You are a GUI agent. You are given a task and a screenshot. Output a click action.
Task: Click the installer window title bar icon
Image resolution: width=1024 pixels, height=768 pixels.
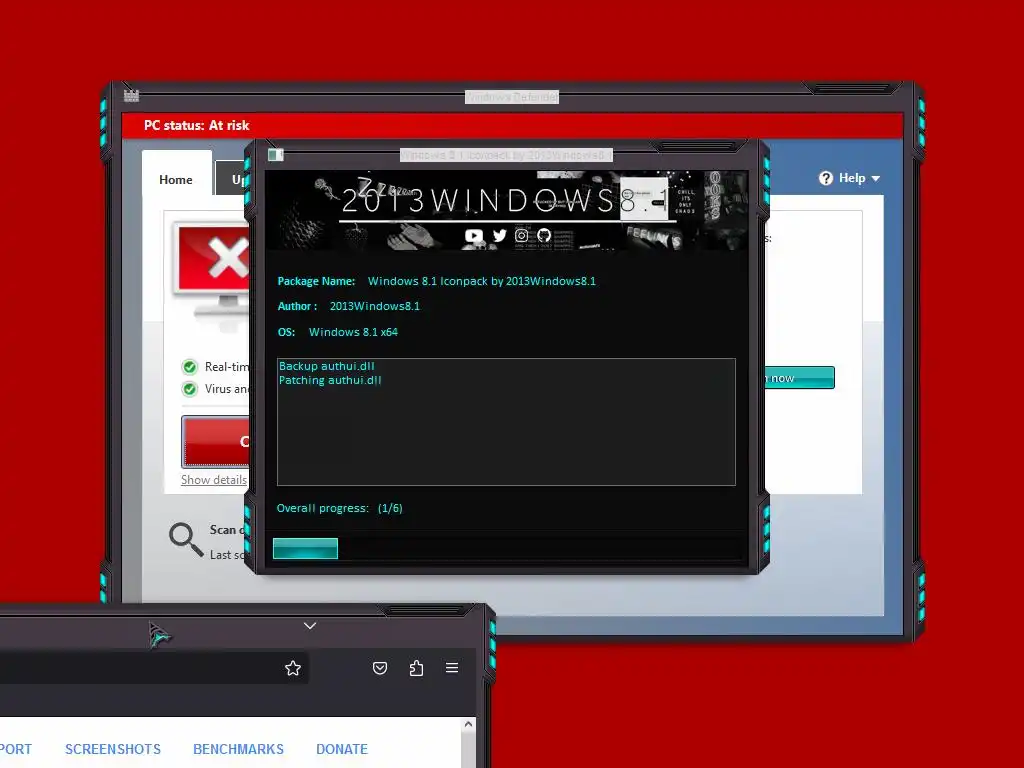click(276, 155)
